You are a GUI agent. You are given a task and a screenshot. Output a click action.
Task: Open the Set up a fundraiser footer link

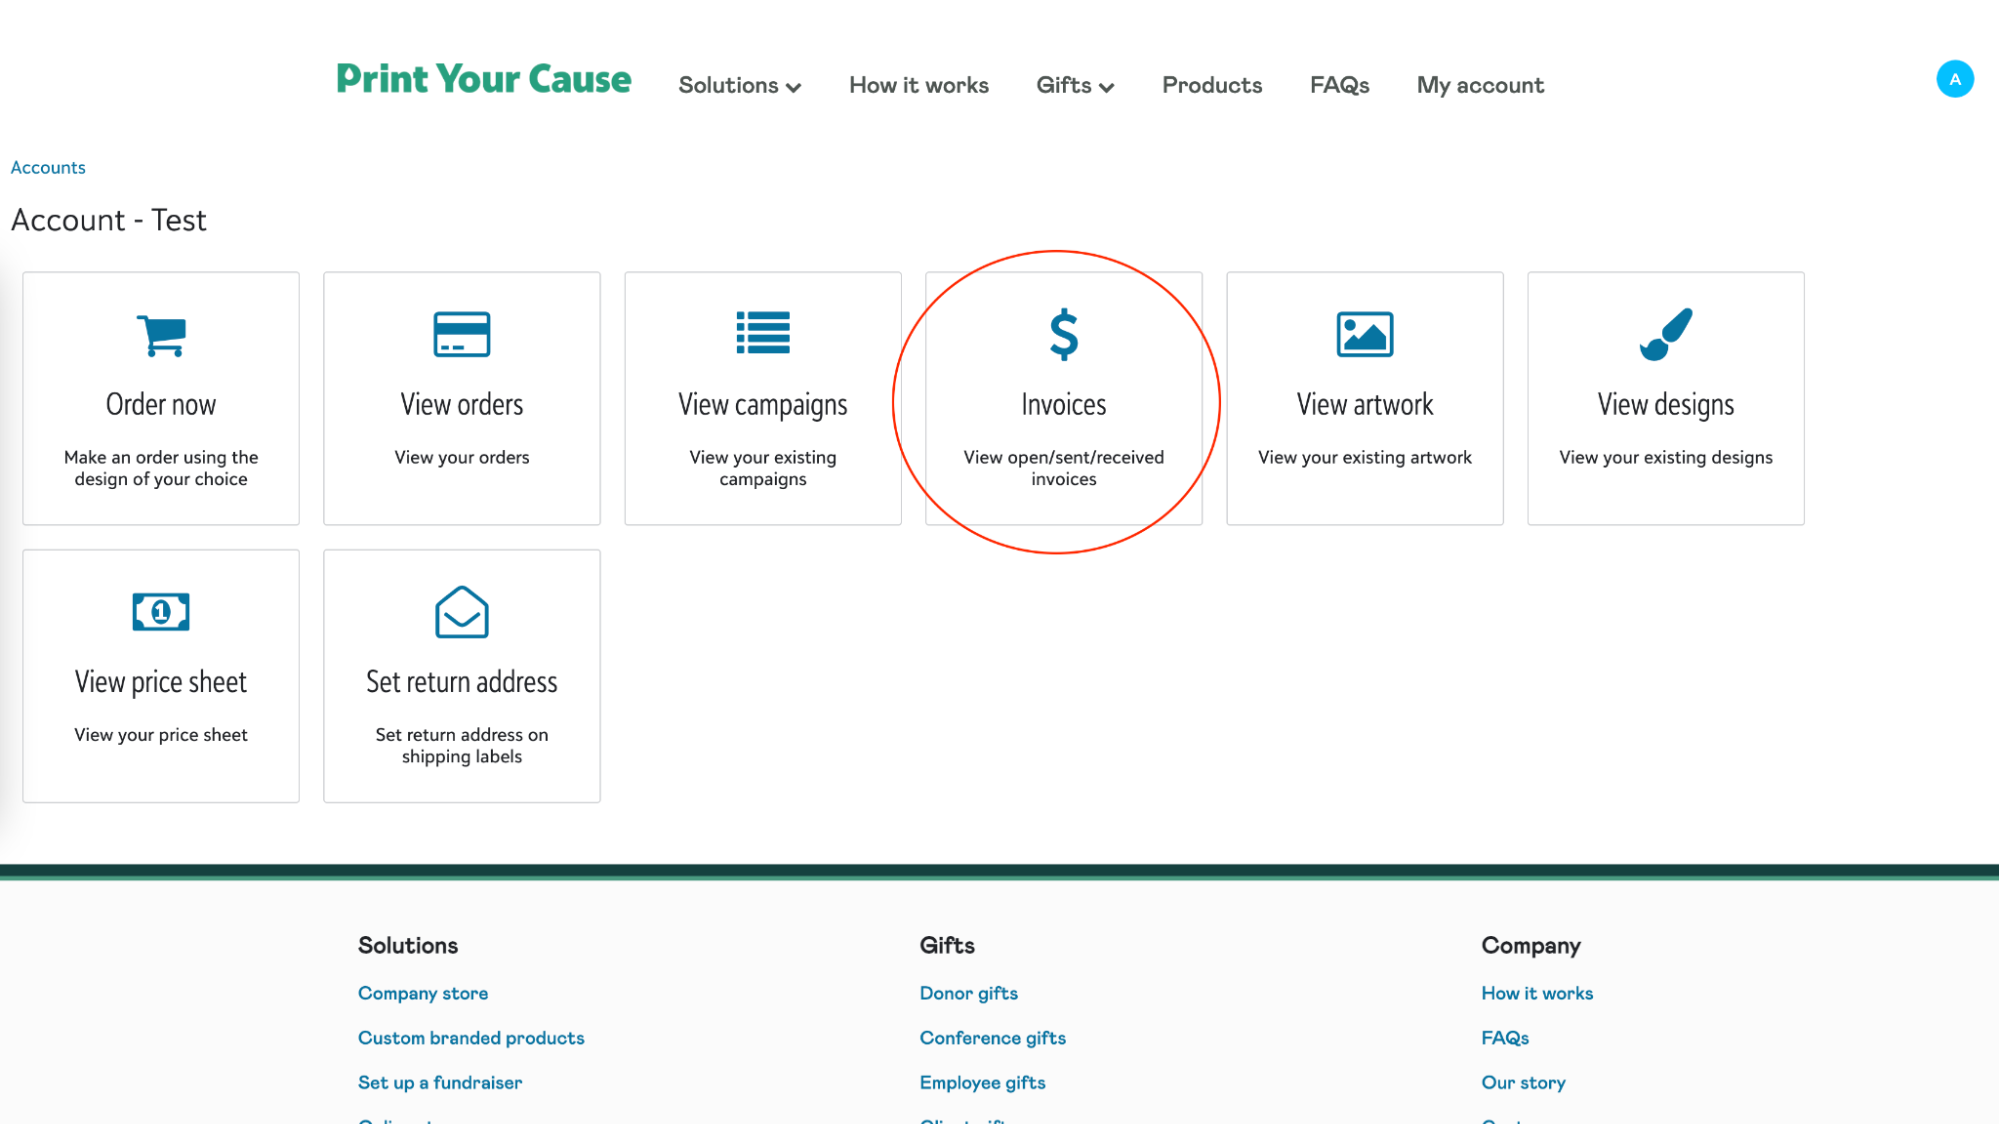pyautogui.click(x=440, y=1082)
